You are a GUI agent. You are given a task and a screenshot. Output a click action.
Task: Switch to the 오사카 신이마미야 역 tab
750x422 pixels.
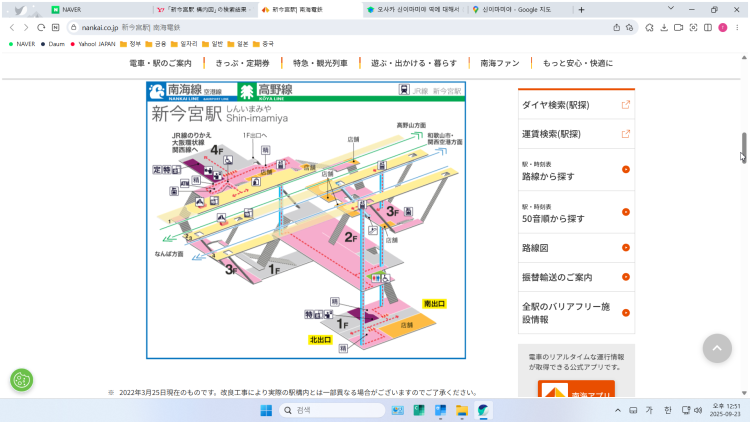414,10
